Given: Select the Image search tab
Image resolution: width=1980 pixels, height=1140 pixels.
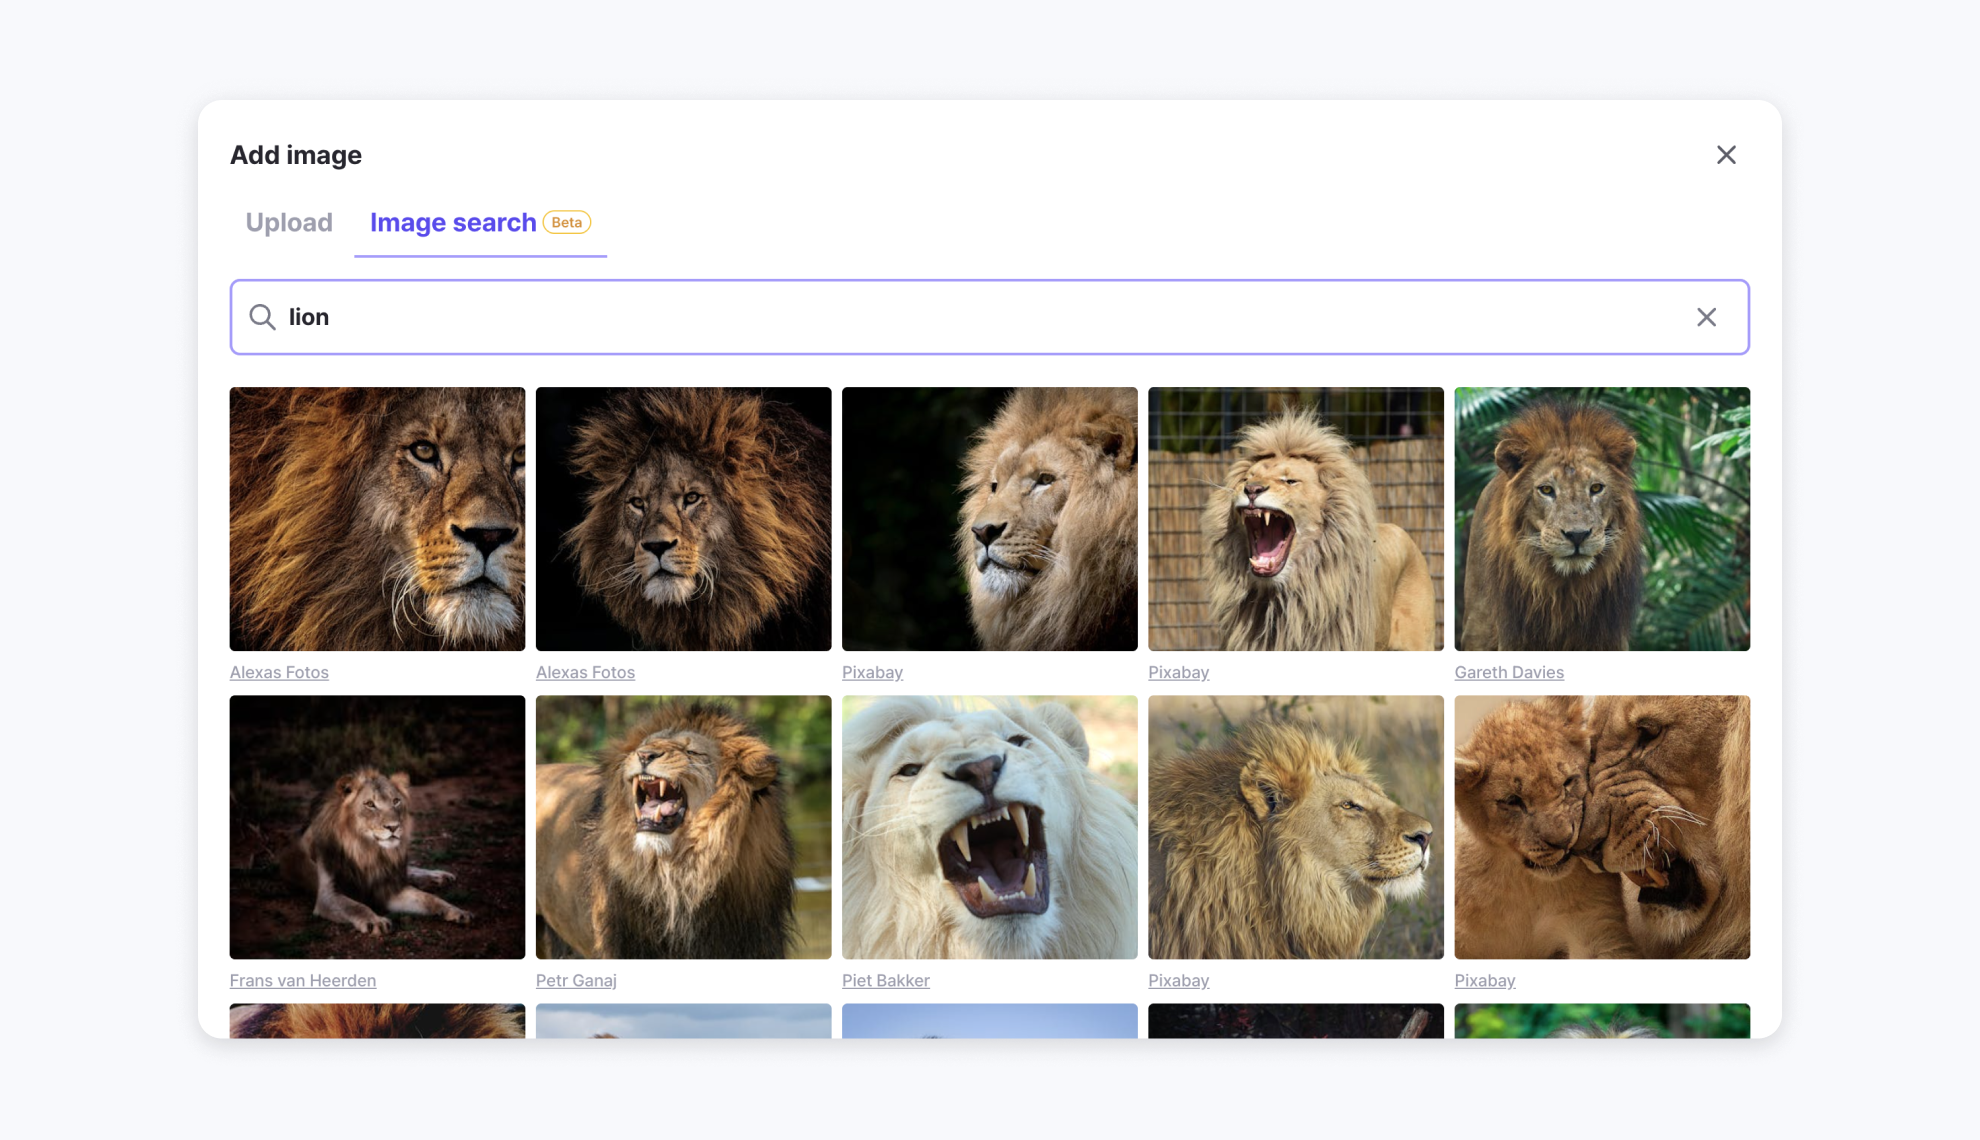Looking at the screenshot, I should coord(453,222).
